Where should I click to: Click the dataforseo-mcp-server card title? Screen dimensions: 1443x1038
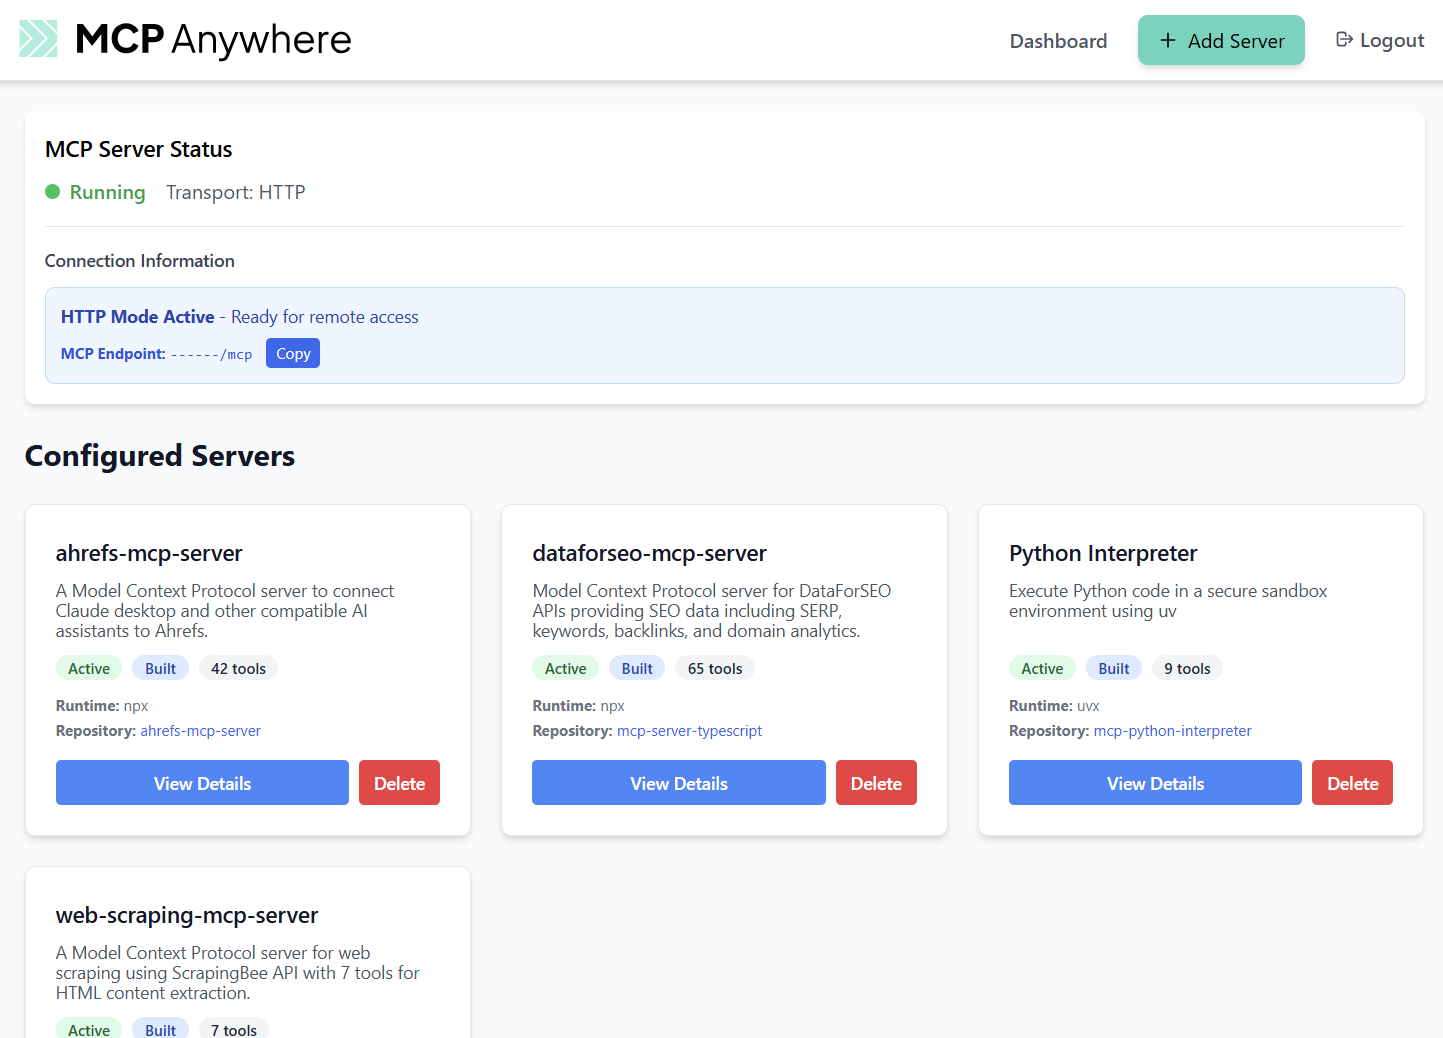pyautogui.click(x=649, y=553)
